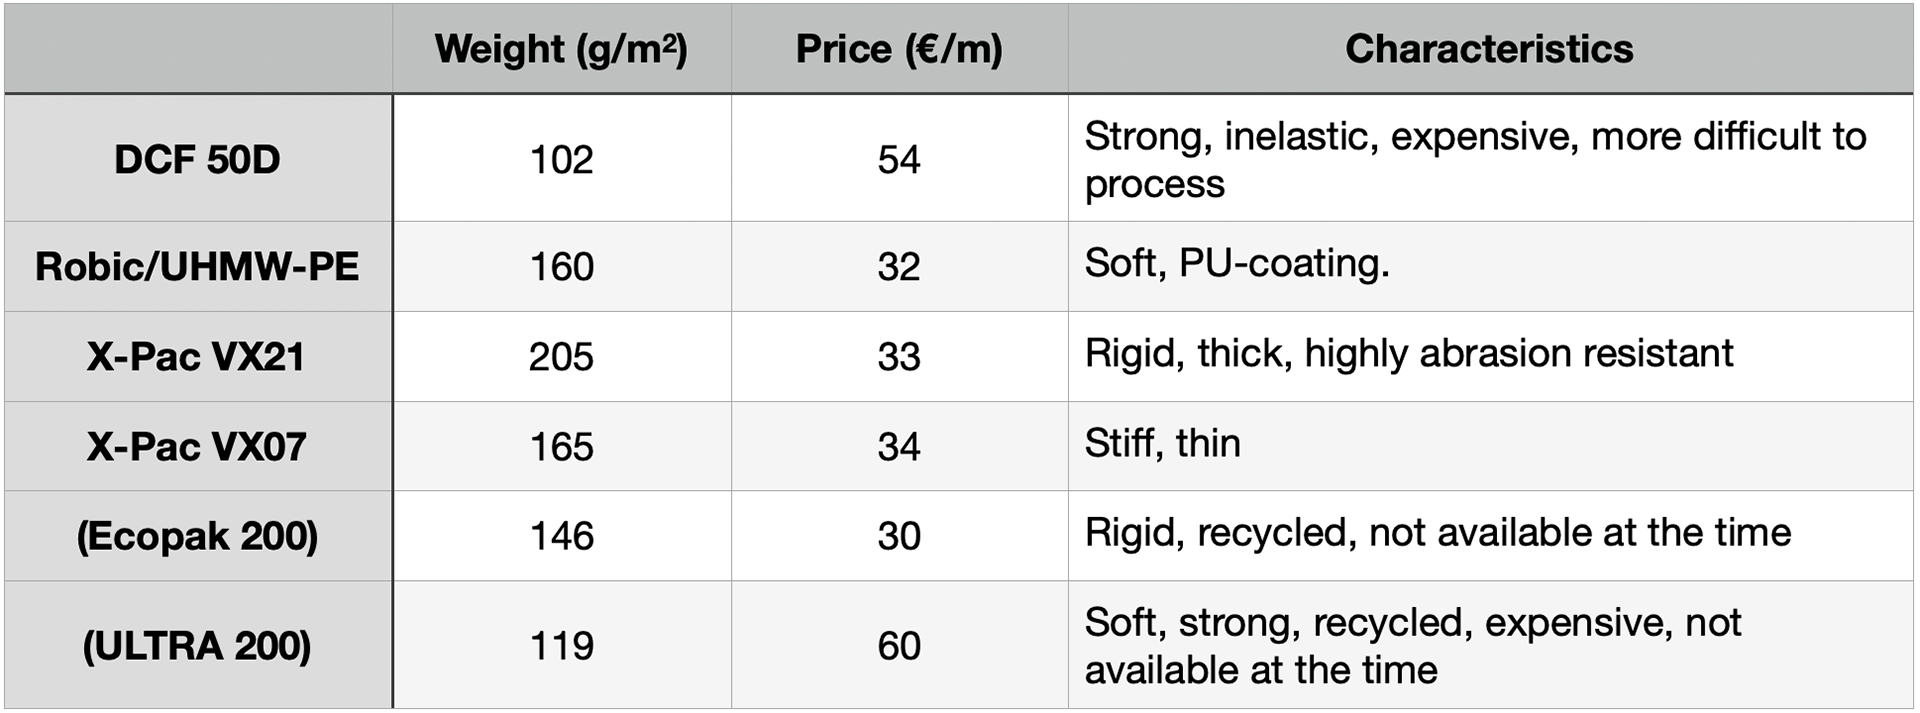Screen dimensions: 1920x713
Task: Select the empty top-left header cell
Action: pyautogui.click(x=198, y=49)
